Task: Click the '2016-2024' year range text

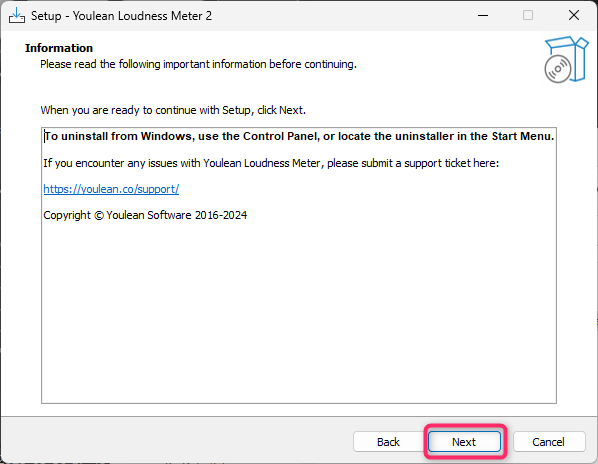Action: (221, 215)
